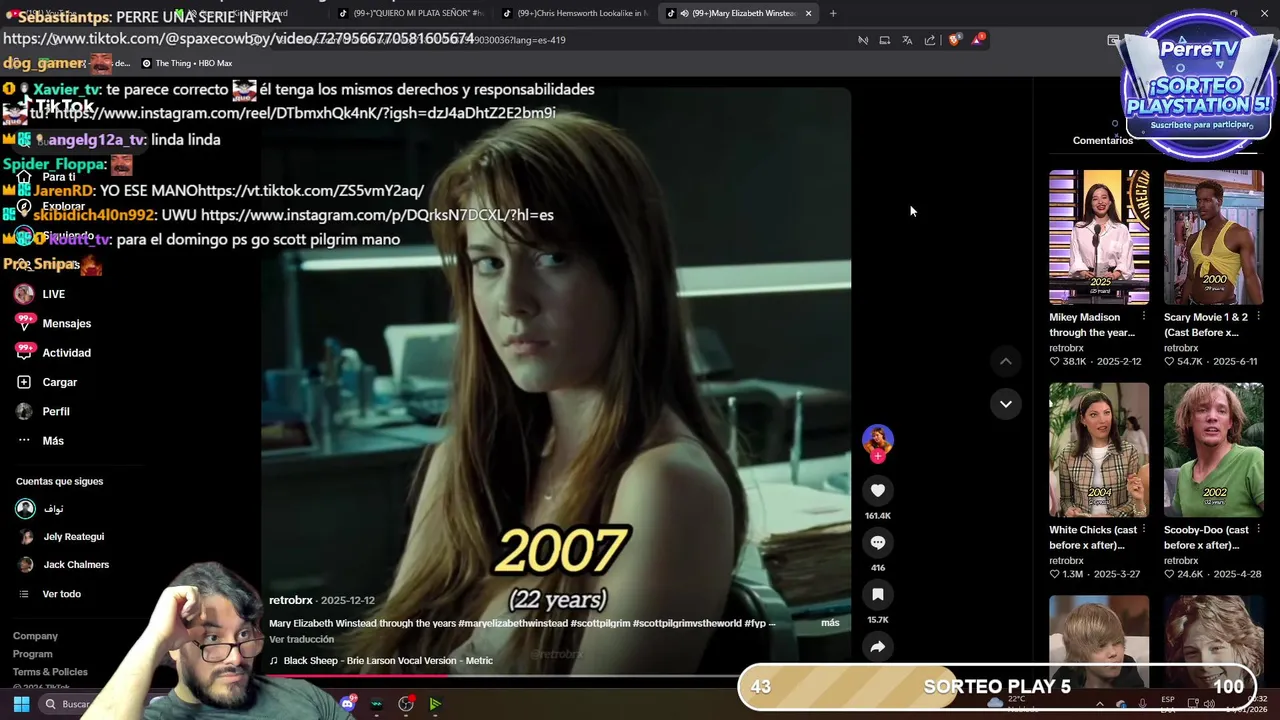Like the video with the heart icon
This screenshot has height=720, width=1280.
[x=877, y=490]
